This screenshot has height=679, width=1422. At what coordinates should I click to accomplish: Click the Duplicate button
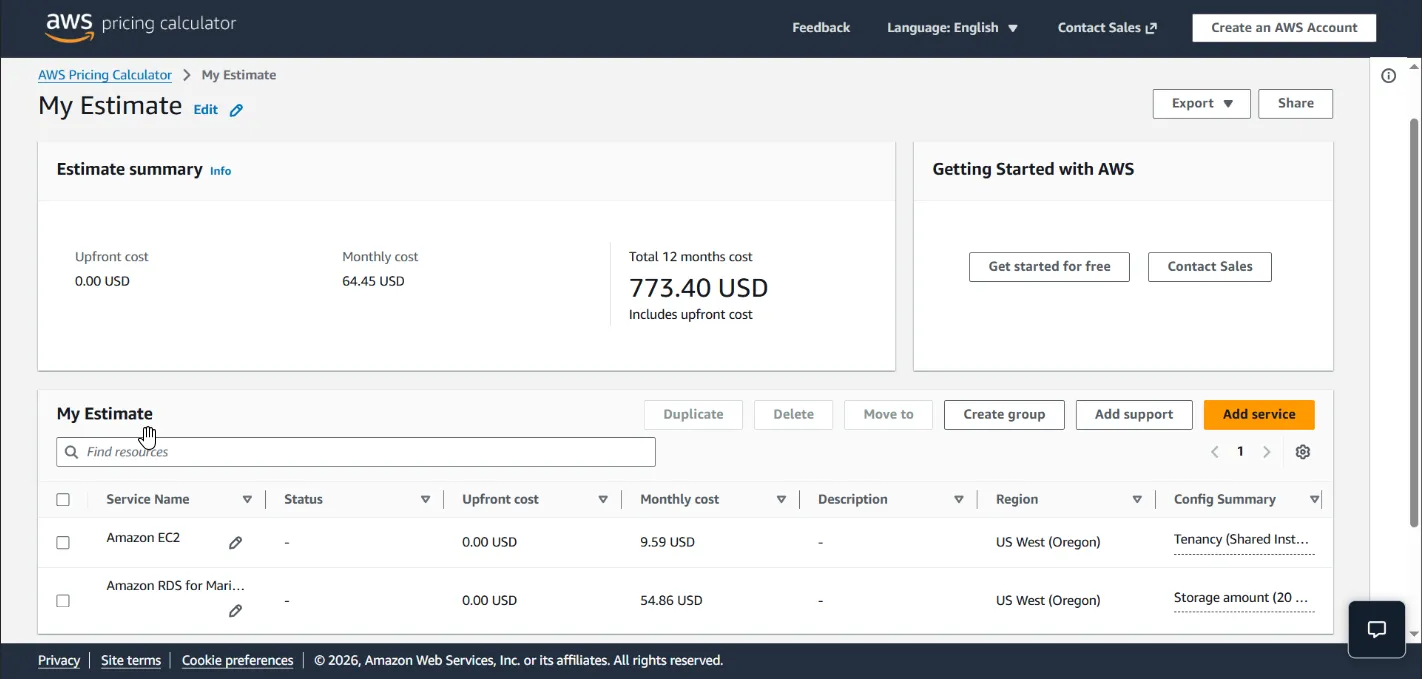[x=693, y=415]
